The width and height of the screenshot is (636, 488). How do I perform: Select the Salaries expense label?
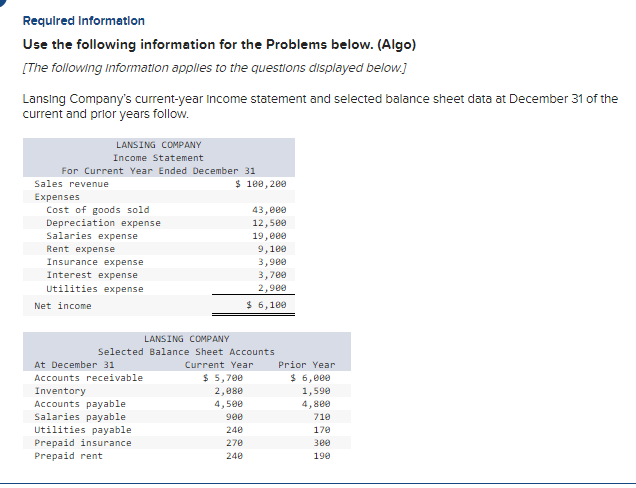92,236
